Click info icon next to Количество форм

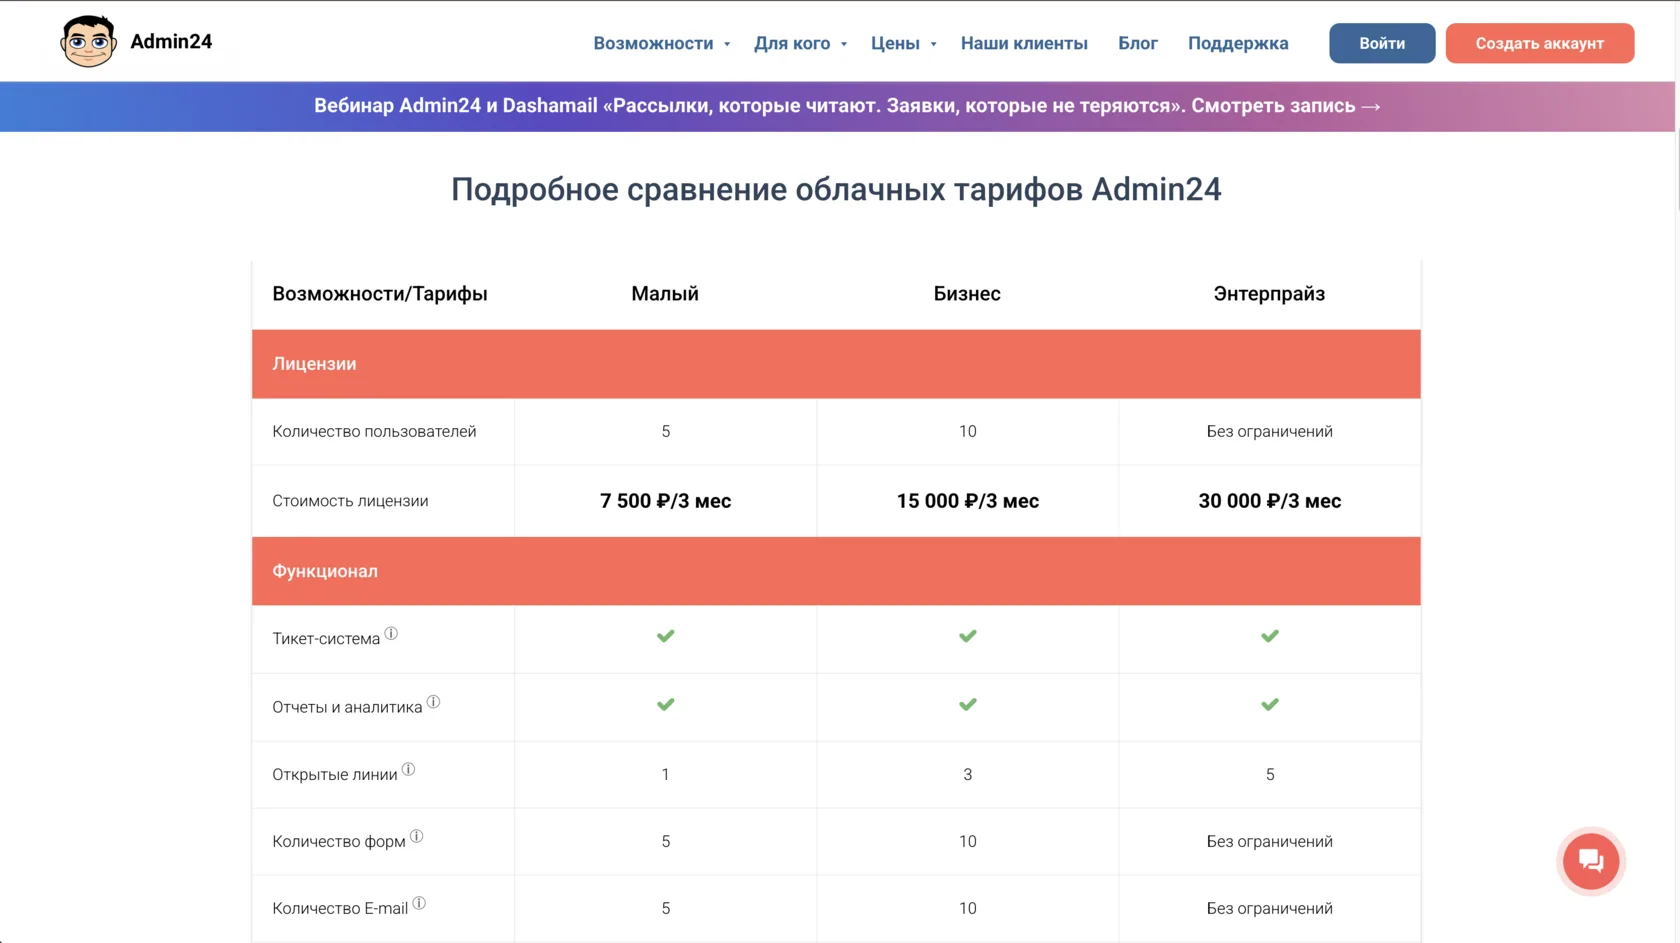click(416, 836)
